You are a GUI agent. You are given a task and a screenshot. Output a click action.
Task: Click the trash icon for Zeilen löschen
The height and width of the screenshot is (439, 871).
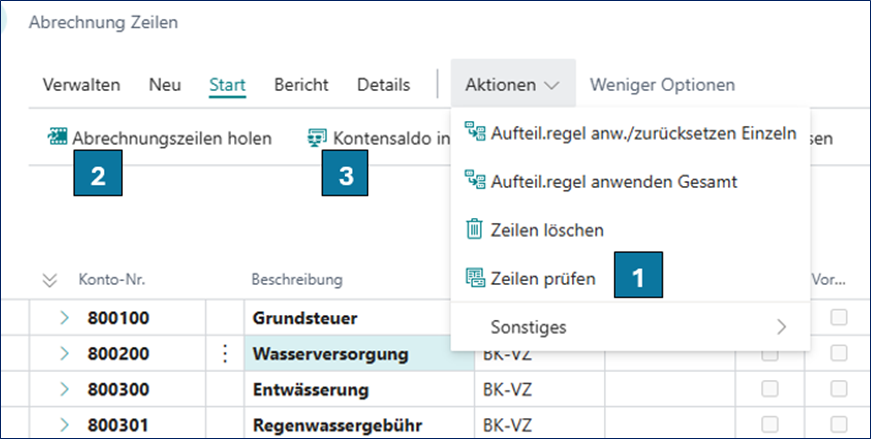coord(474,229)
